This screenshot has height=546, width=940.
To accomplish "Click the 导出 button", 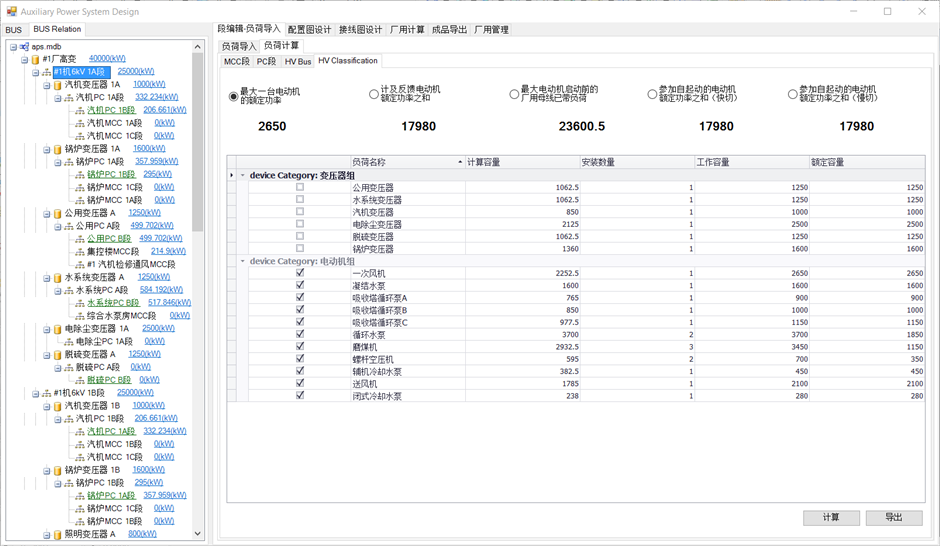I will [894, 518].
